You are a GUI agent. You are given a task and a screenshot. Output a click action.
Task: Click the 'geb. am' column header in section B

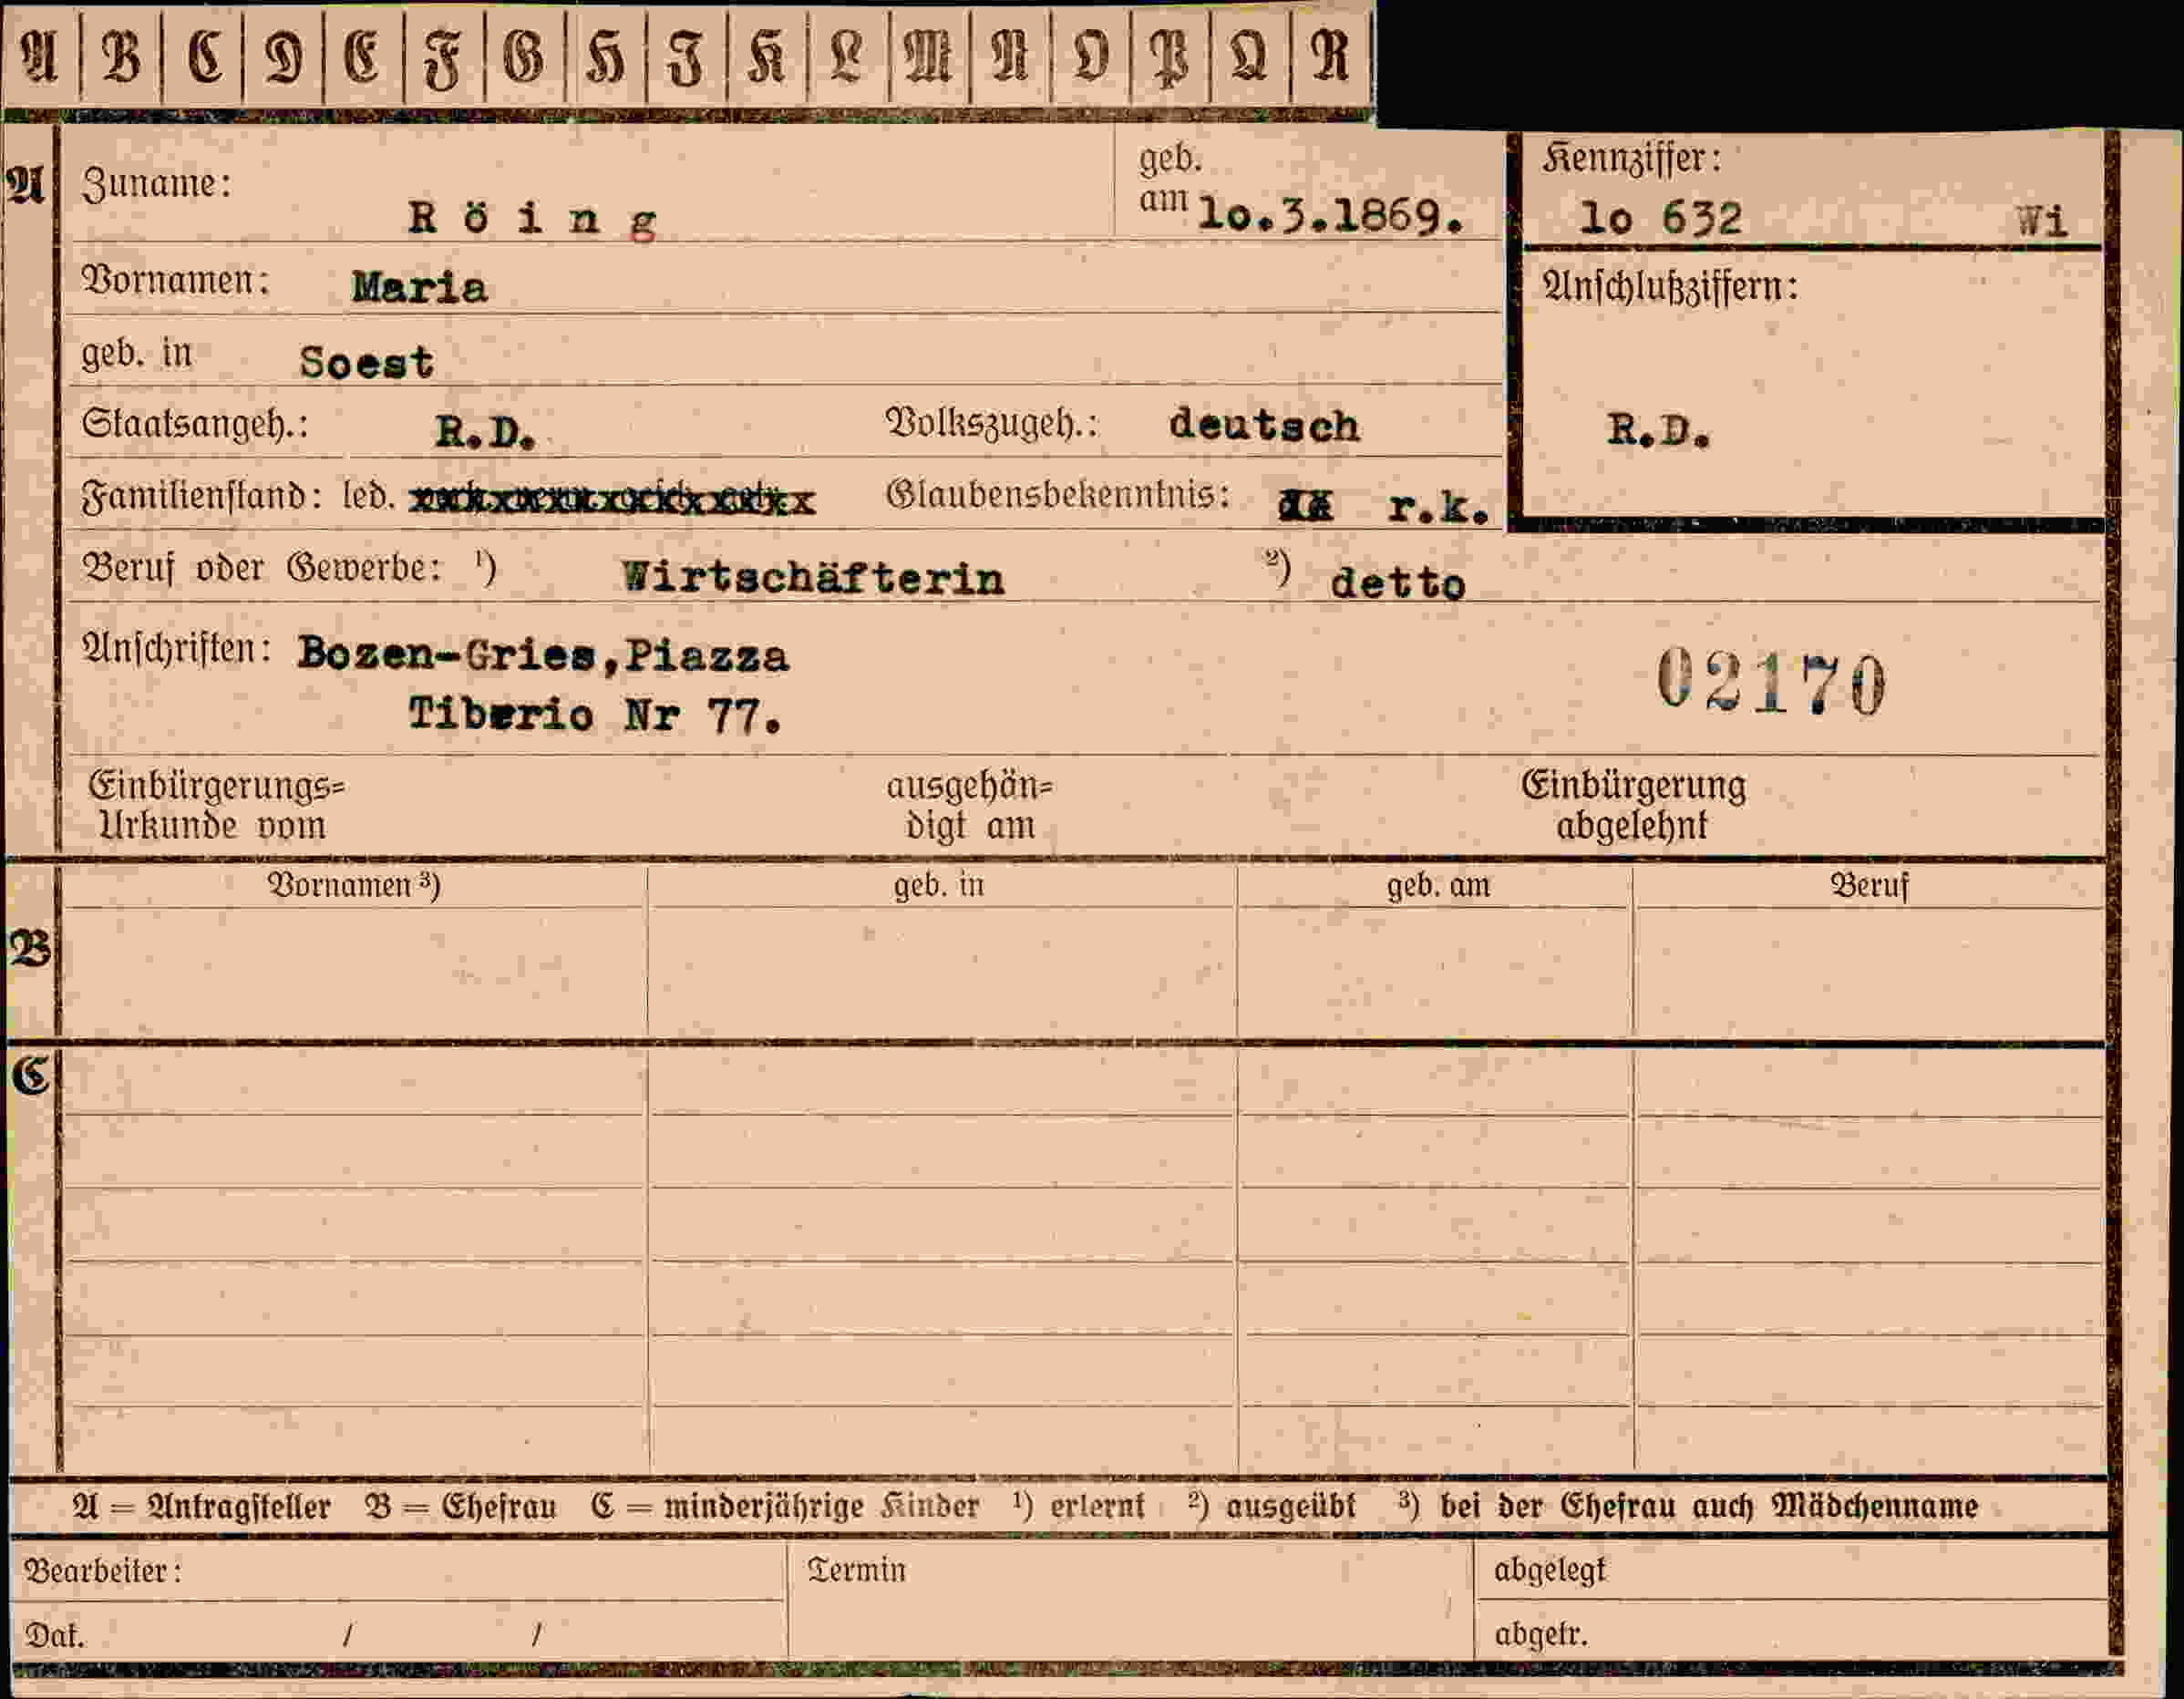click(1438, 886)
